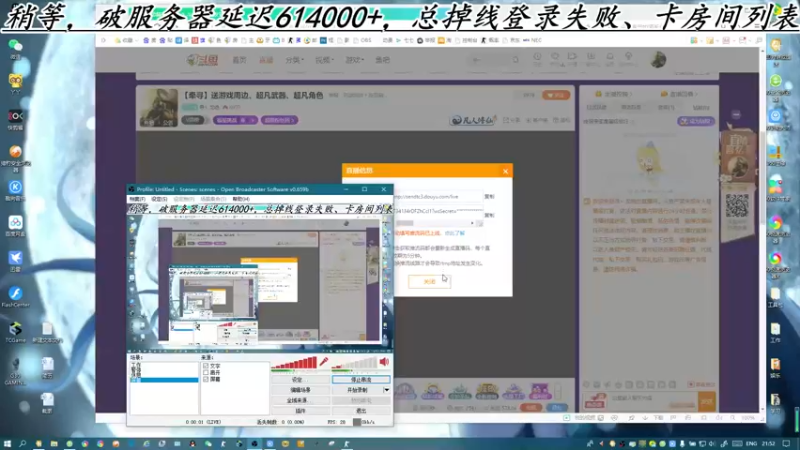Click the 凡人修仙 banner below room title

click(x=473, y=120)
